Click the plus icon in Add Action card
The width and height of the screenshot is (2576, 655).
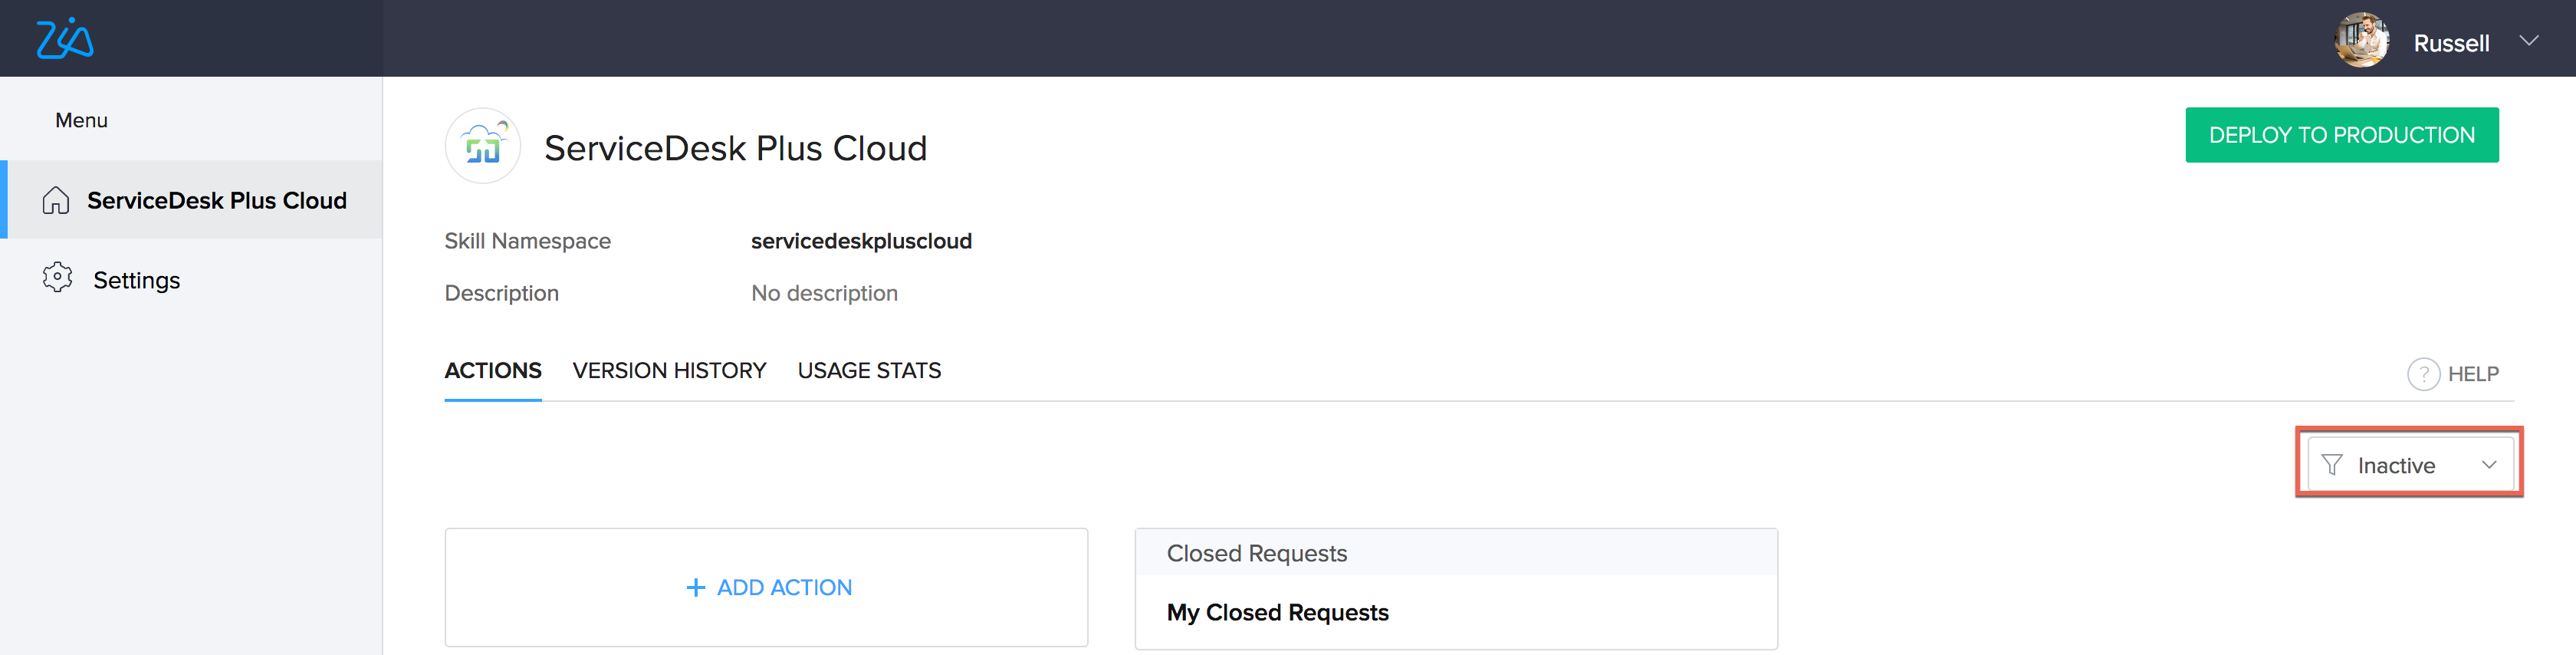tap(696, 588)
